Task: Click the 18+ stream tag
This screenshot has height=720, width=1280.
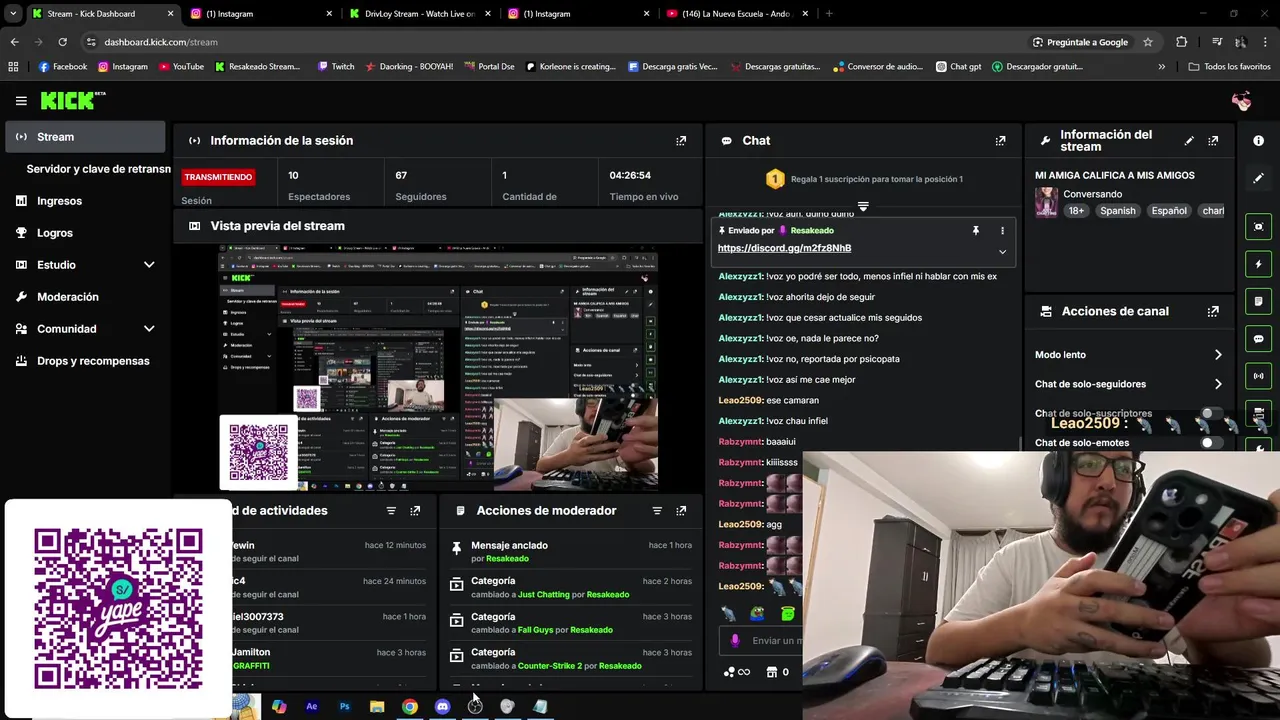Action: (x=1076, y=211)
